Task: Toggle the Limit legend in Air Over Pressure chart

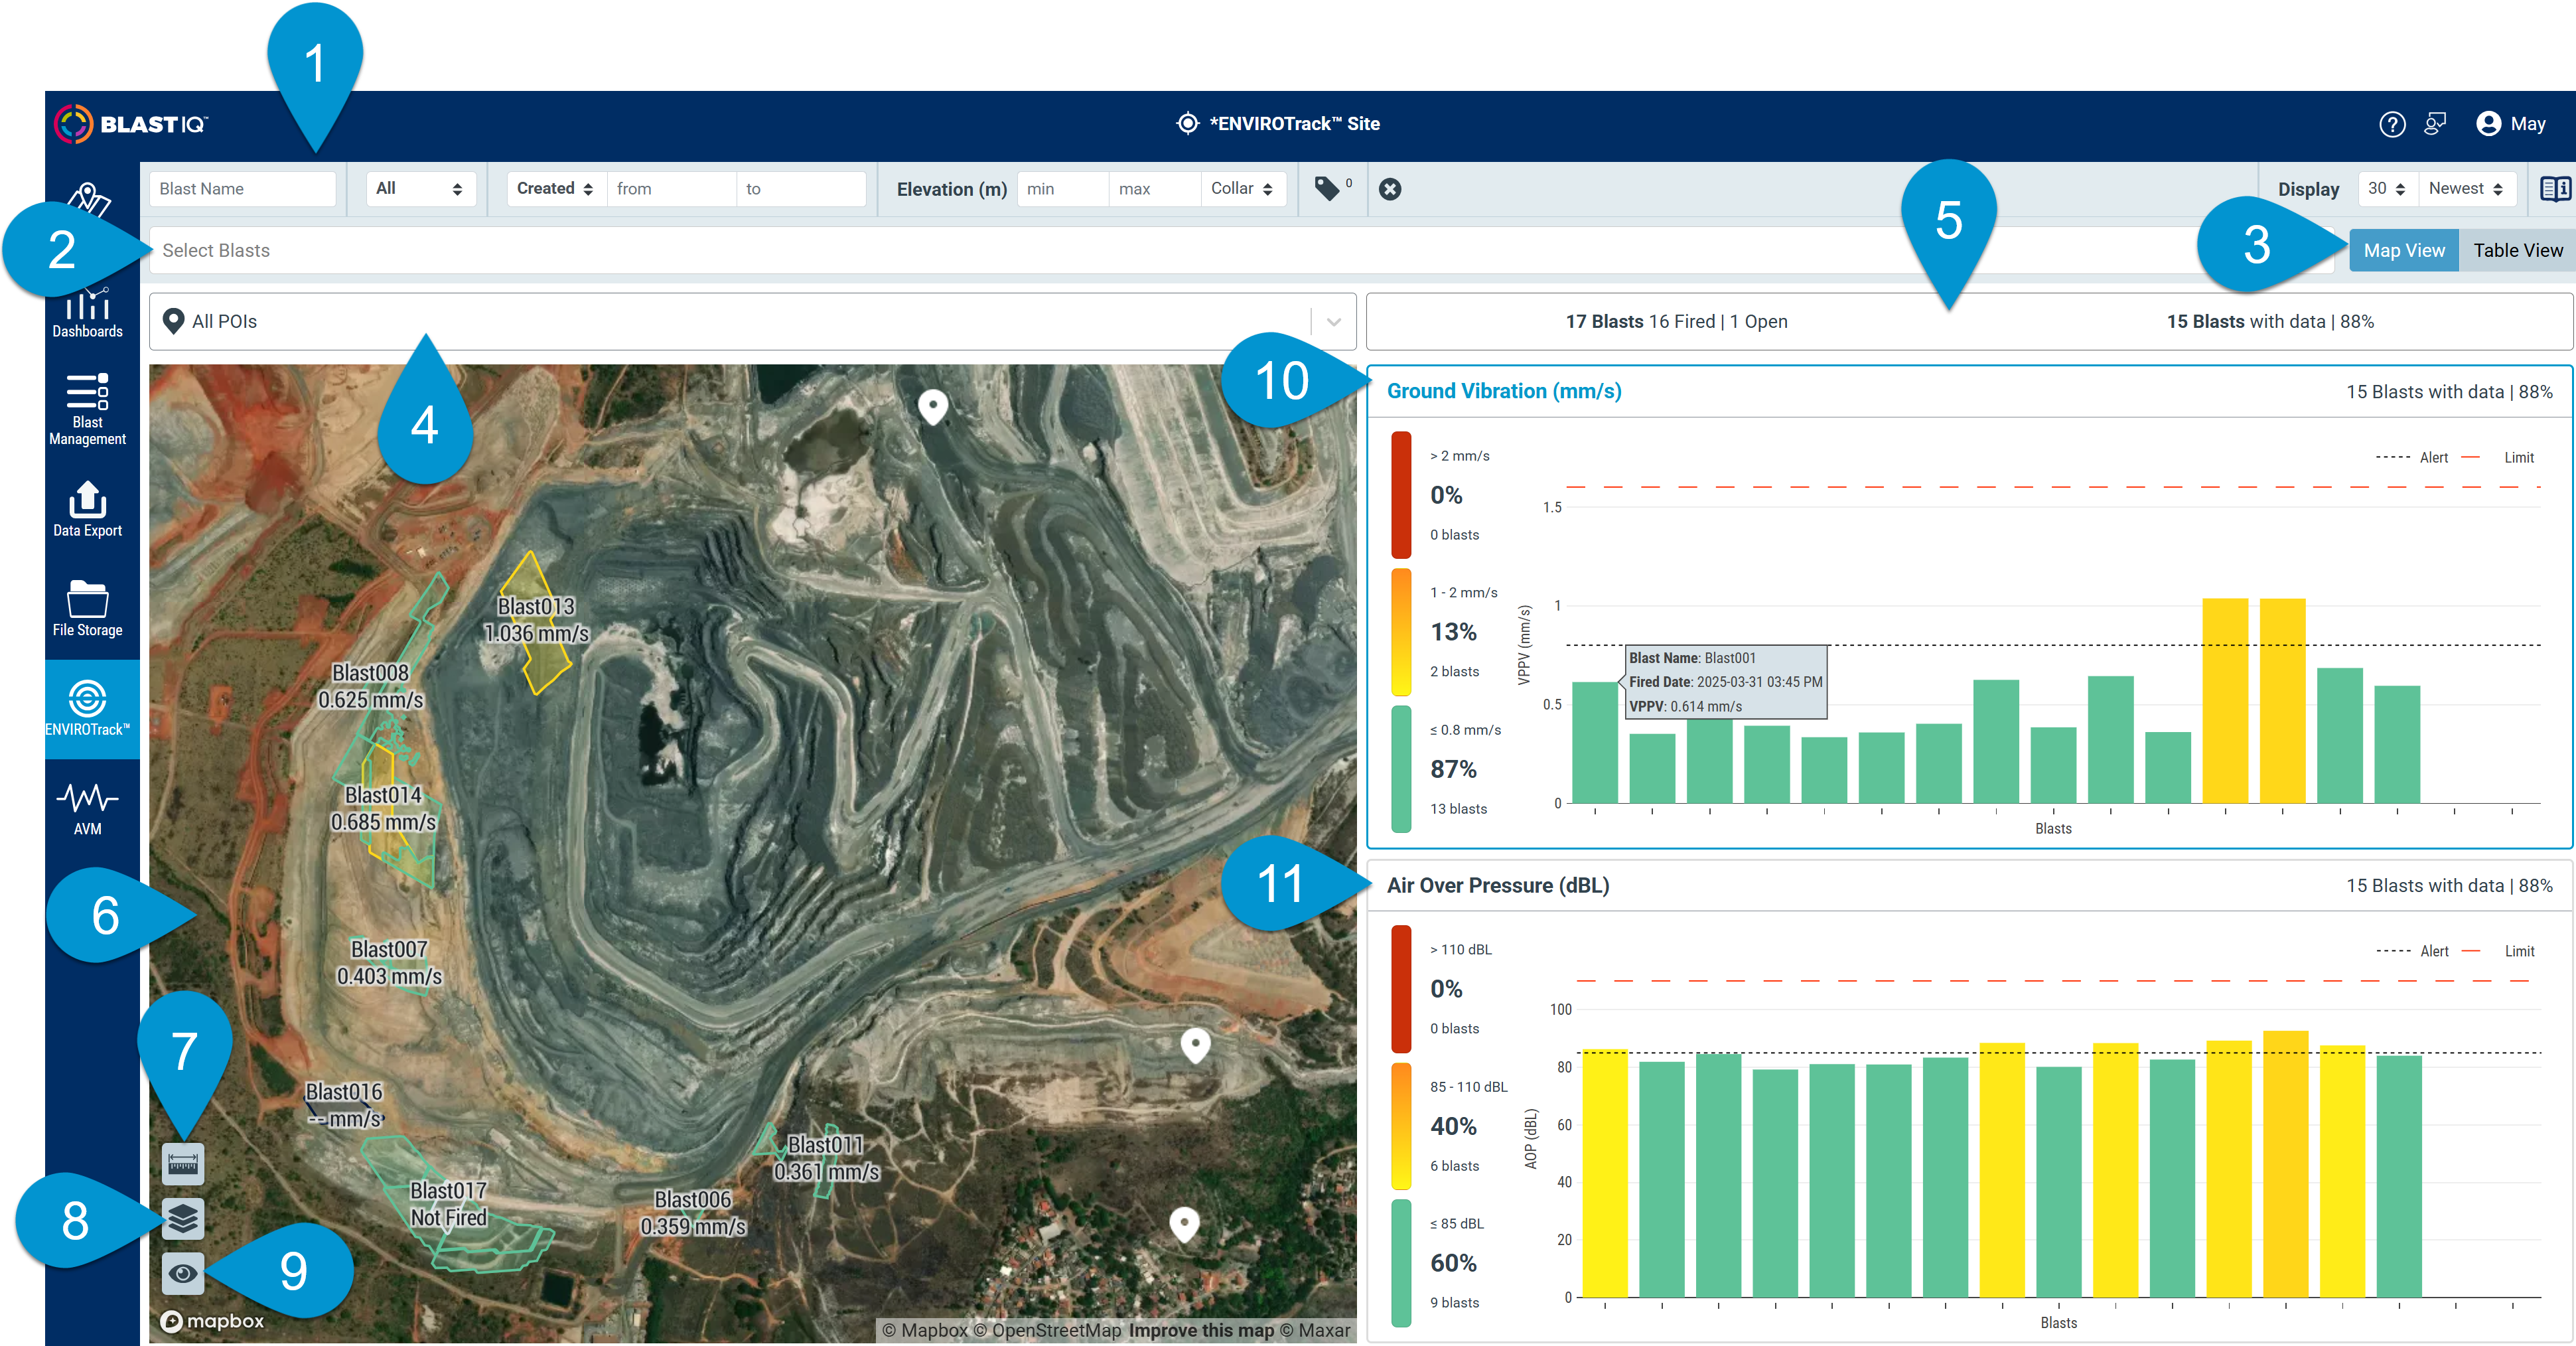Action: [2497, 951]
